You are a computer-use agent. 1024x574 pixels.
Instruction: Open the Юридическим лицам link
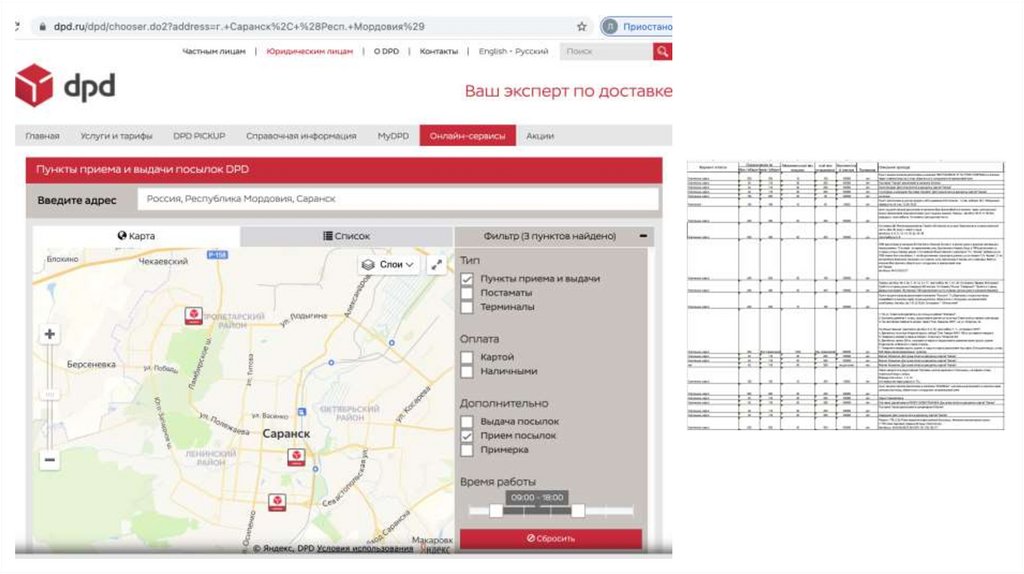(309, 51)
